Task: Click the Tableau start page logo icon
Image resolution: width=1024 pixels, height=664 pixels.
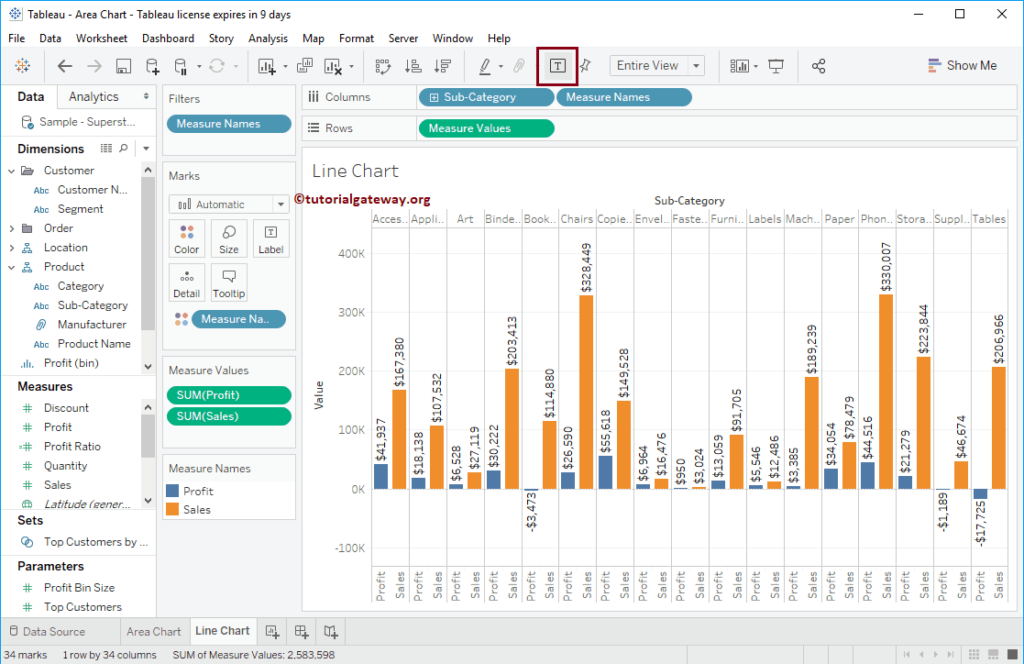Action: (22, 65)
